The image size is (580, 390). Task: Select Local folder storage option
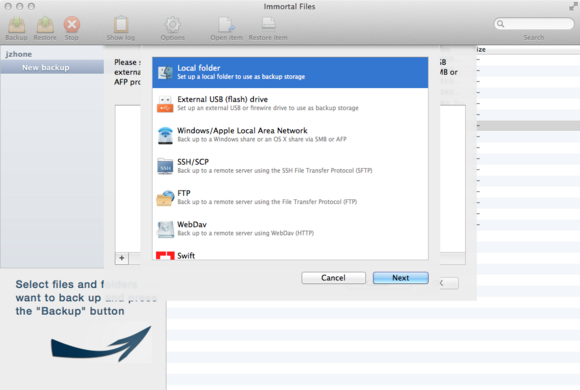click(x=290, y=73)
